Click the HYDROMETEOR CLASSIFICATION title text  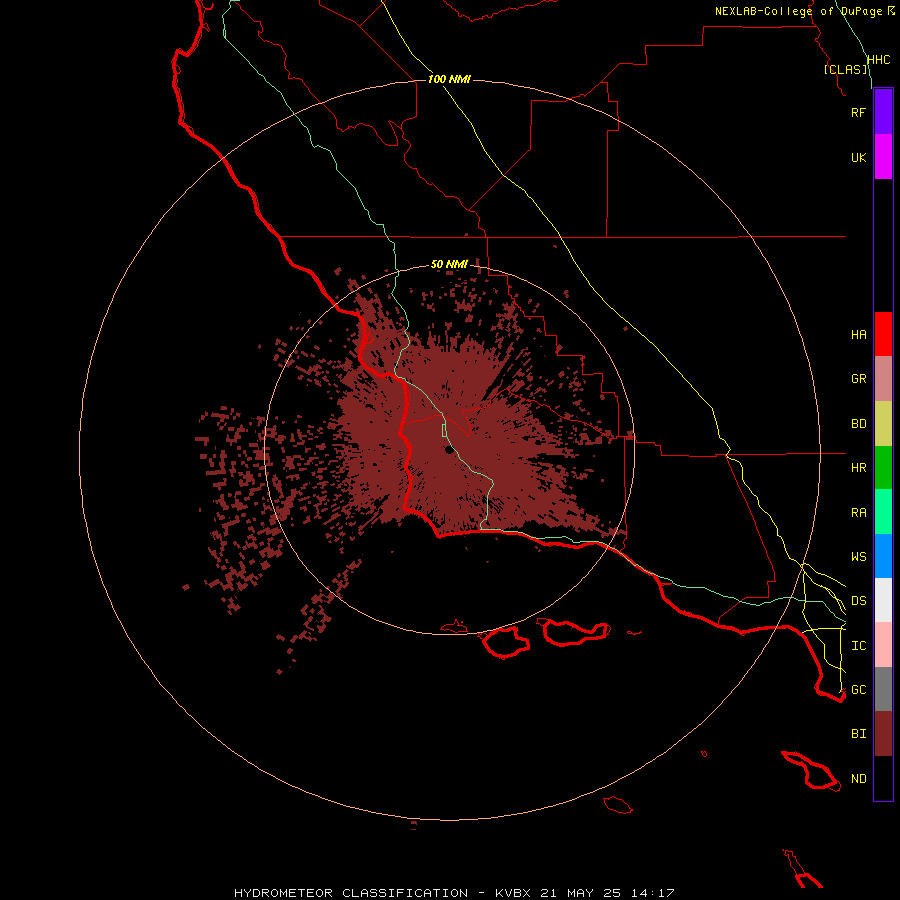tap(351, 893)
